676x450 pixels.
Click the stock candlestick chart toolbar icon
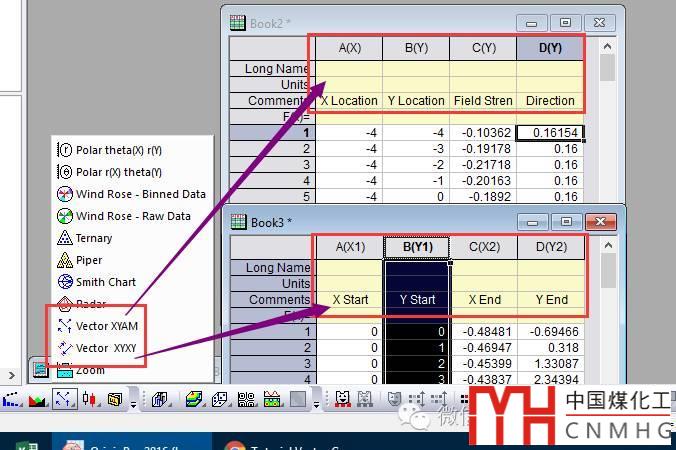90,400
